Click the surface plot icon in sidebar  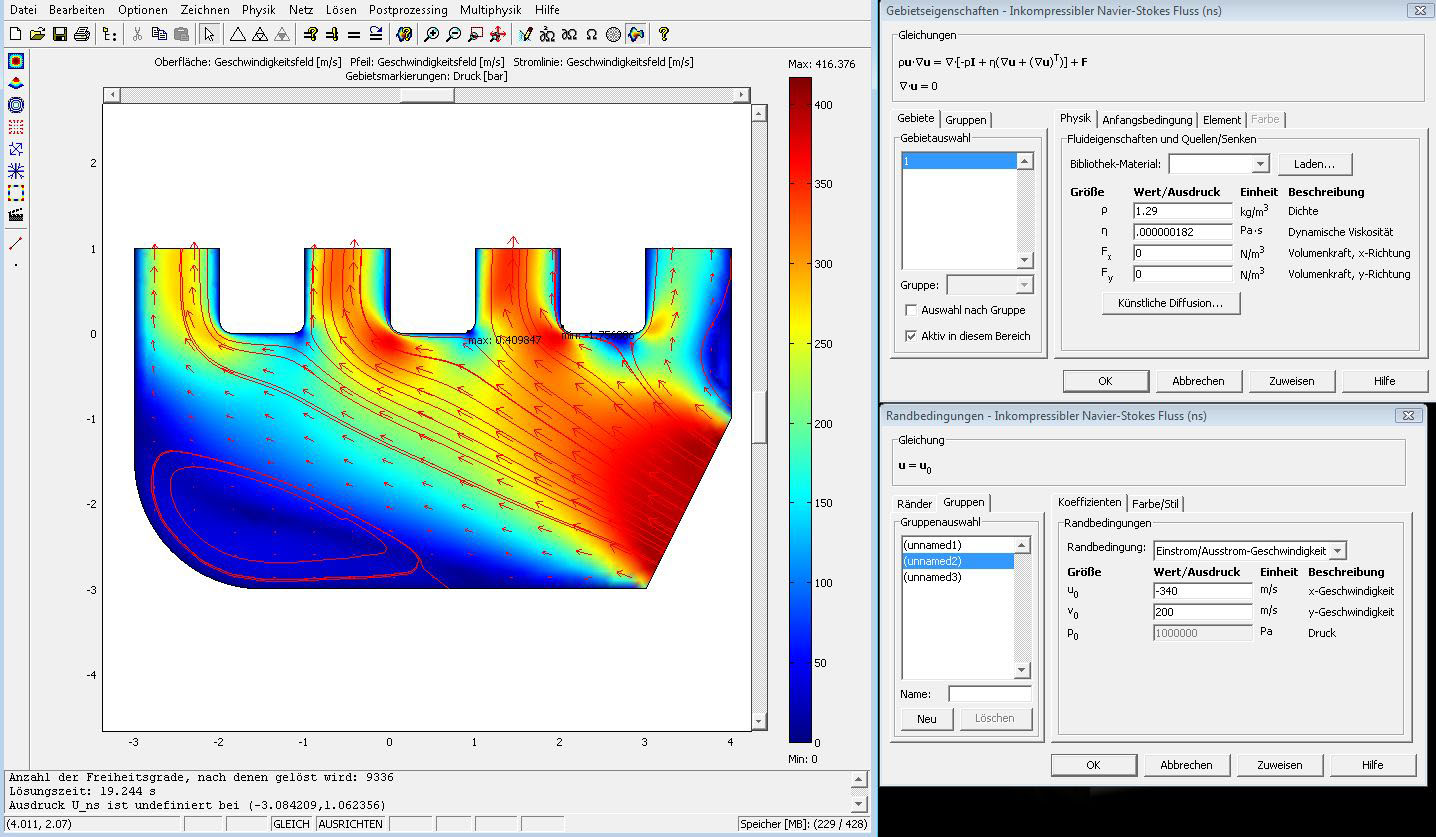tap(16, 61)
